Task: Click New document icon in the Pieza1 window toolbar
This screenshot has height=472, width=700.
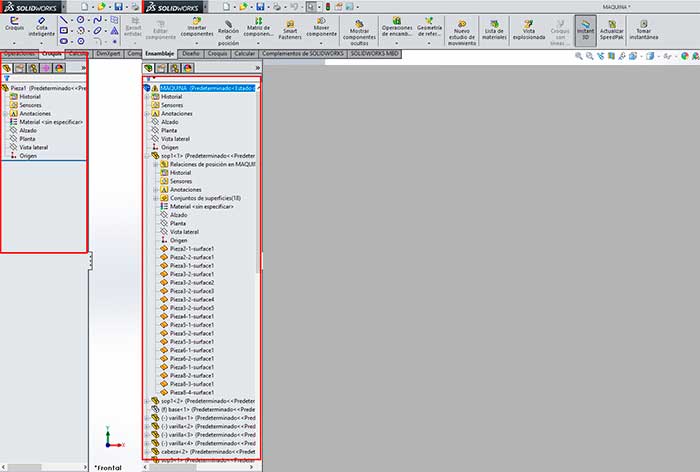Action: (84, 7)
